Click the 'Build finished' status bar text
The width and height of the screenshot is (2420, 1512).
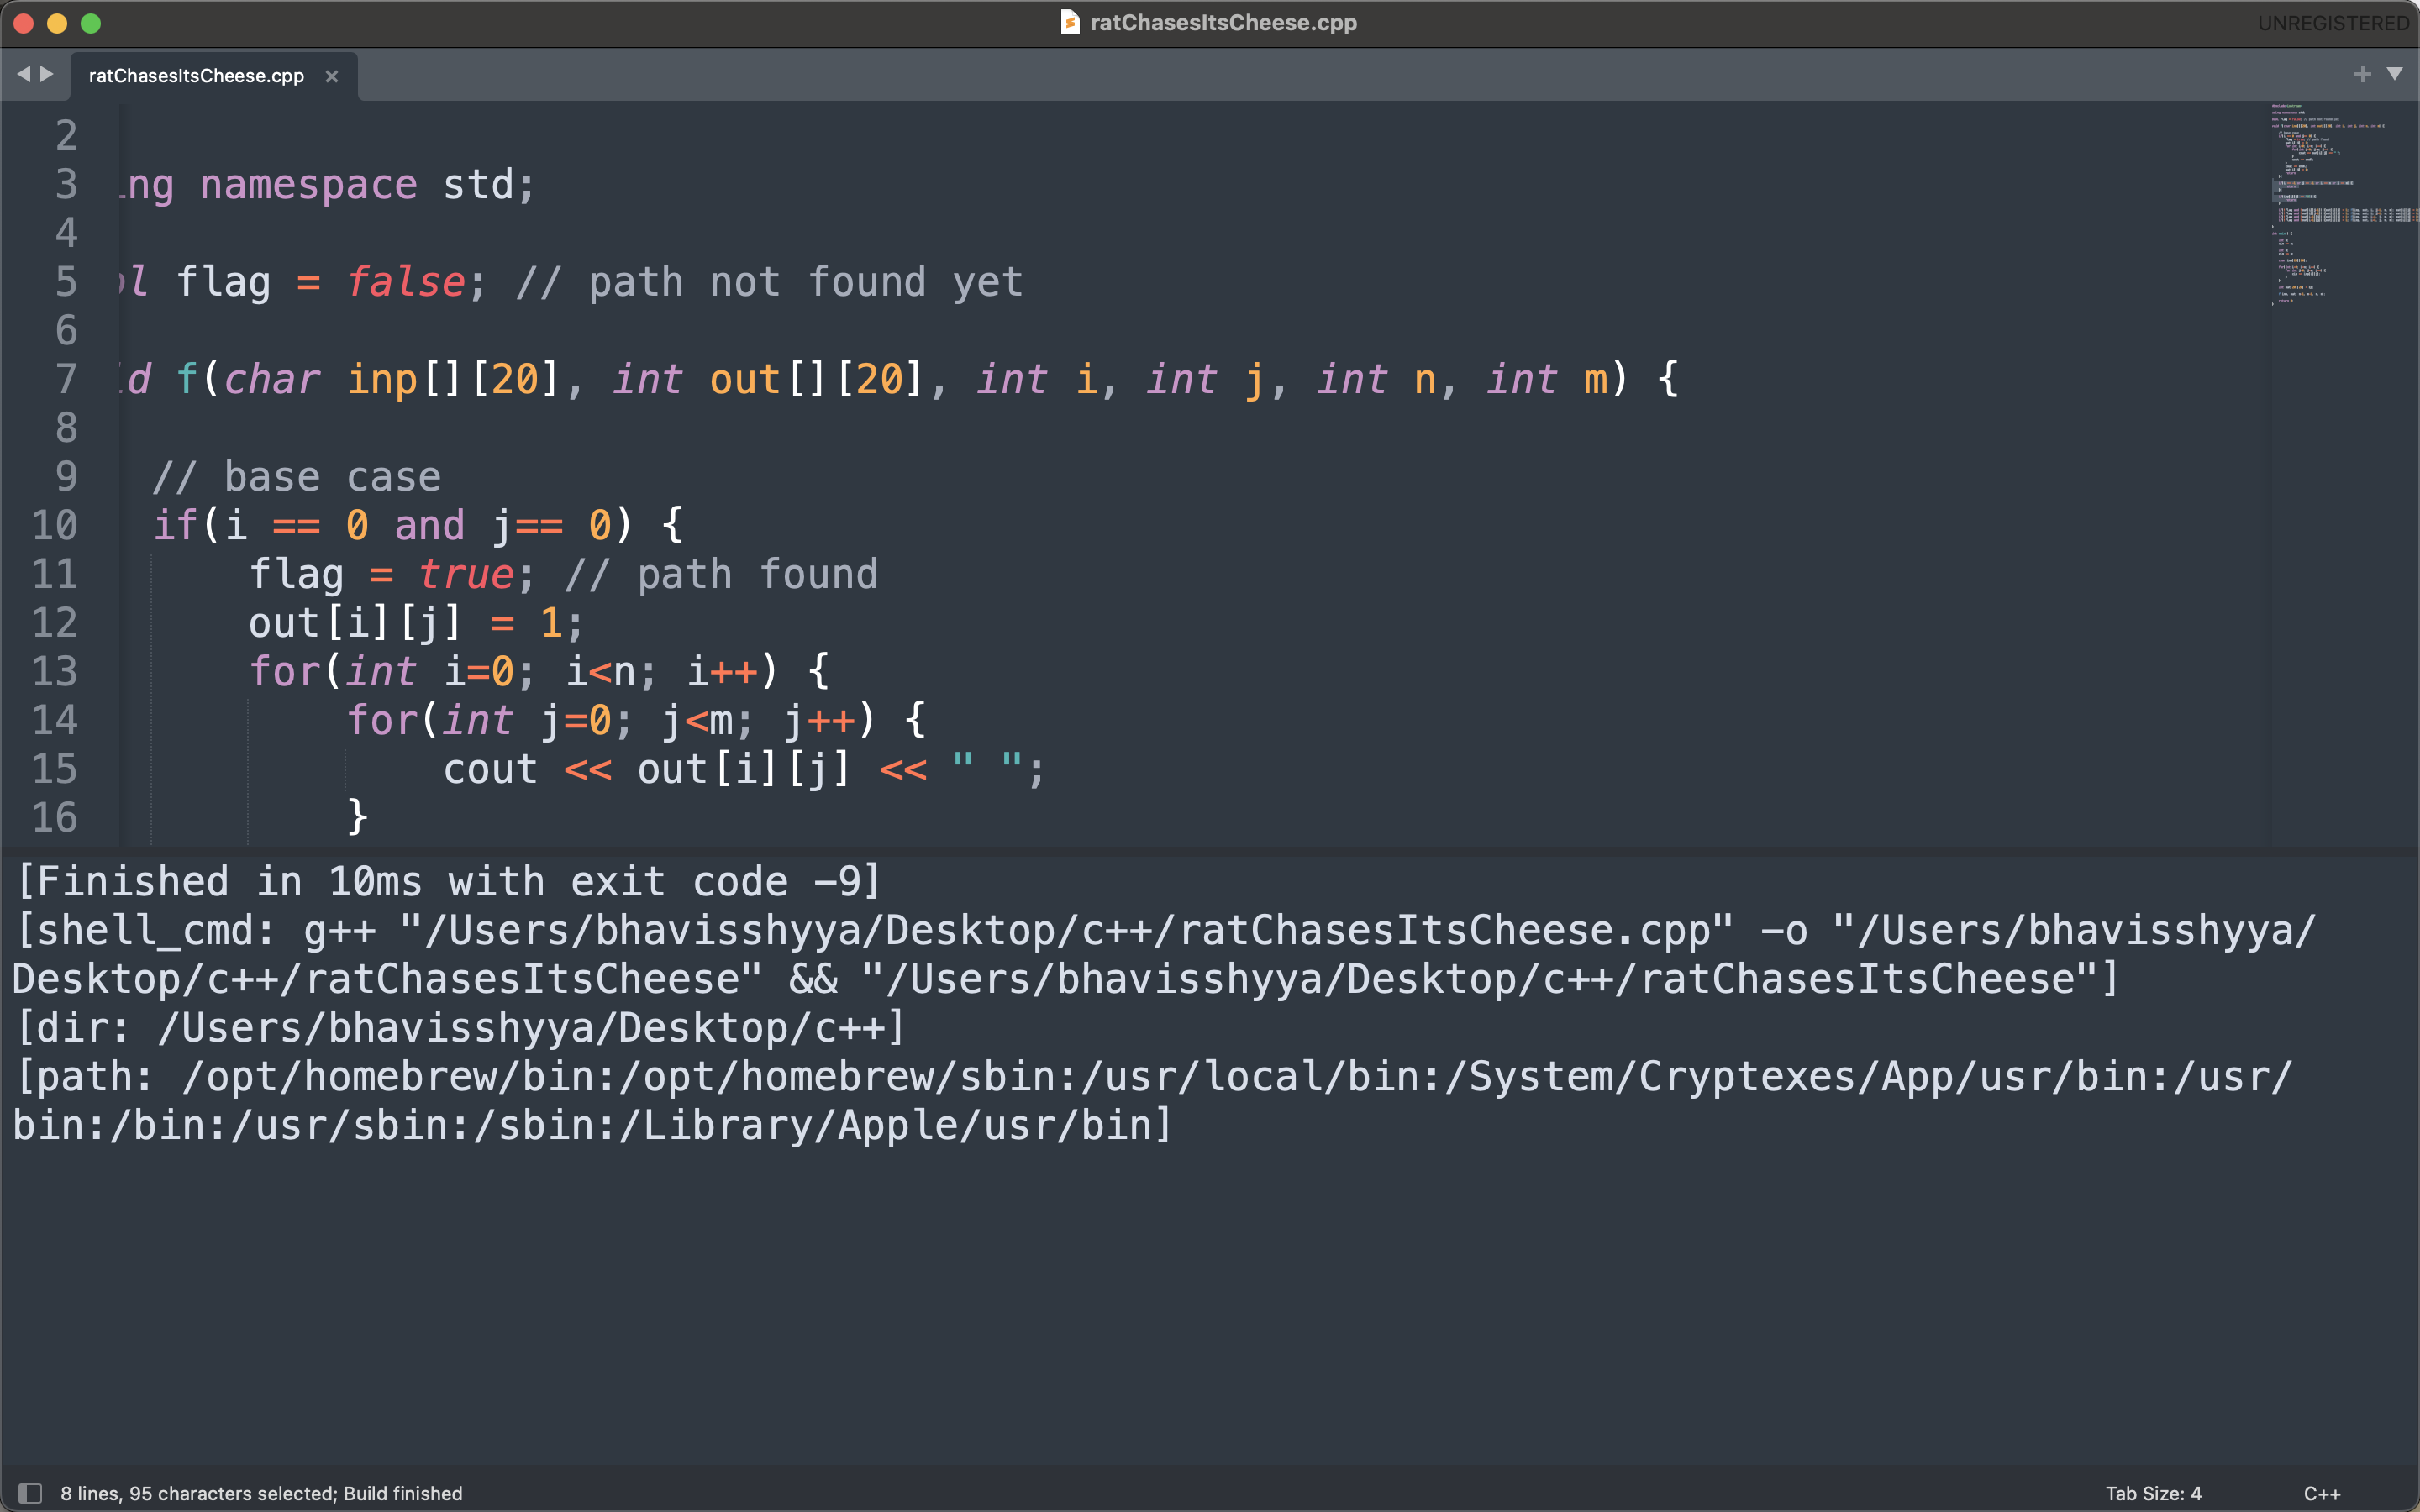pyautogui.click(x=403, y=1493)
